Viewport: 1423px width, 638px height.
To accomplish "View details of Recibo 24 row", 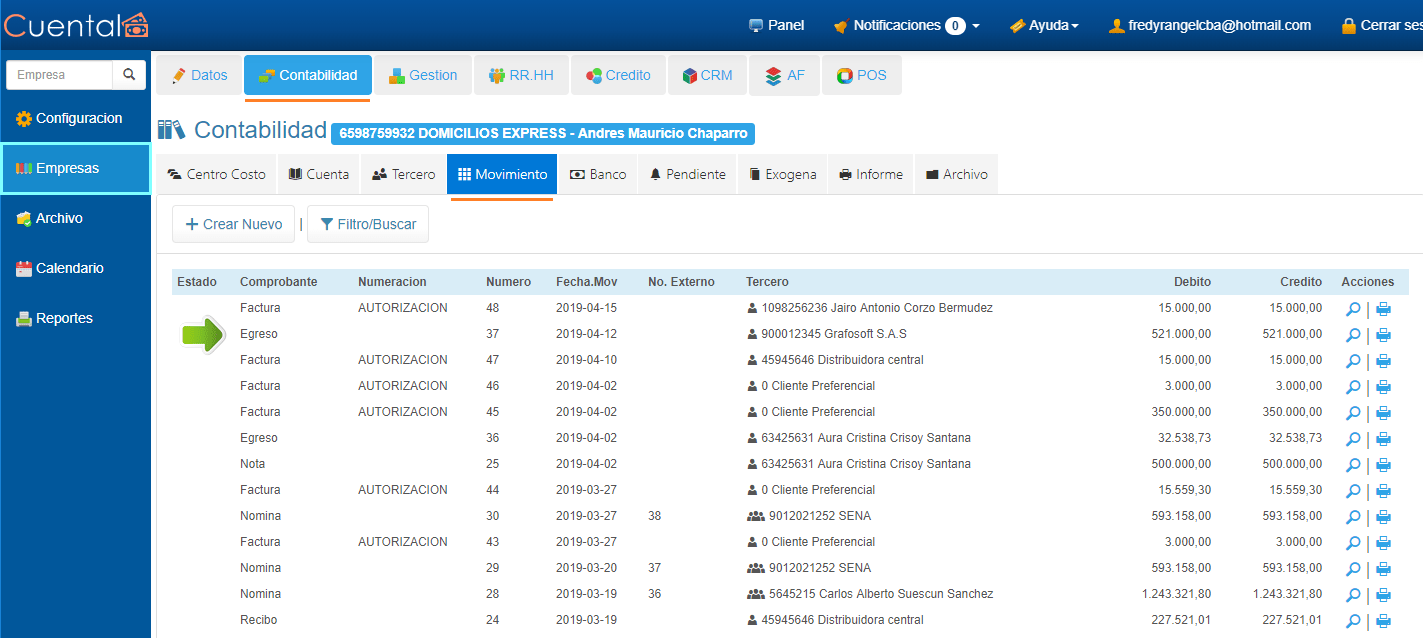I will [1352, 621].
